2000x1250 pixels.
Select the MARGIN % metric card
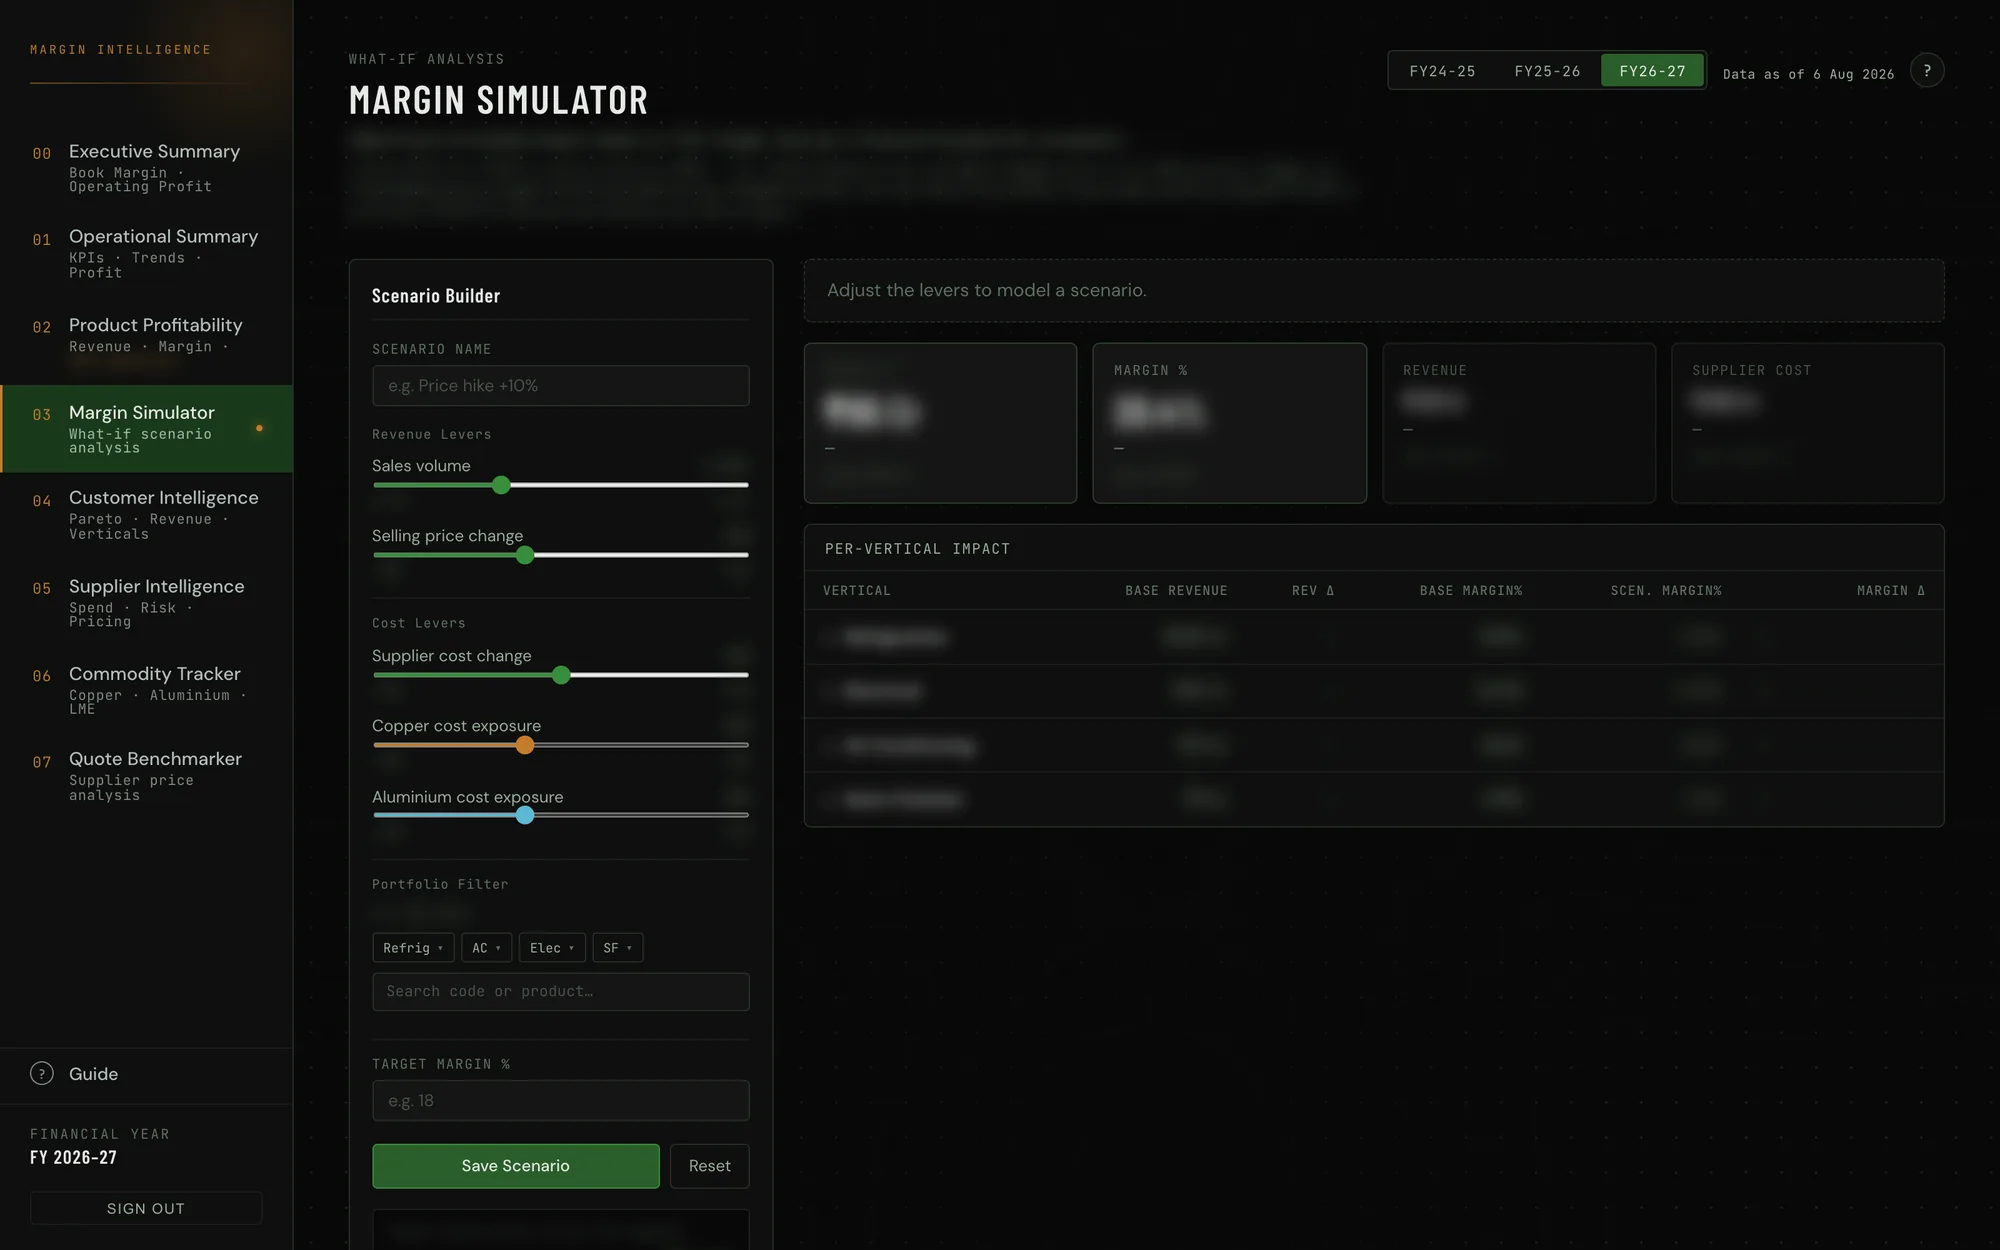1229,423
